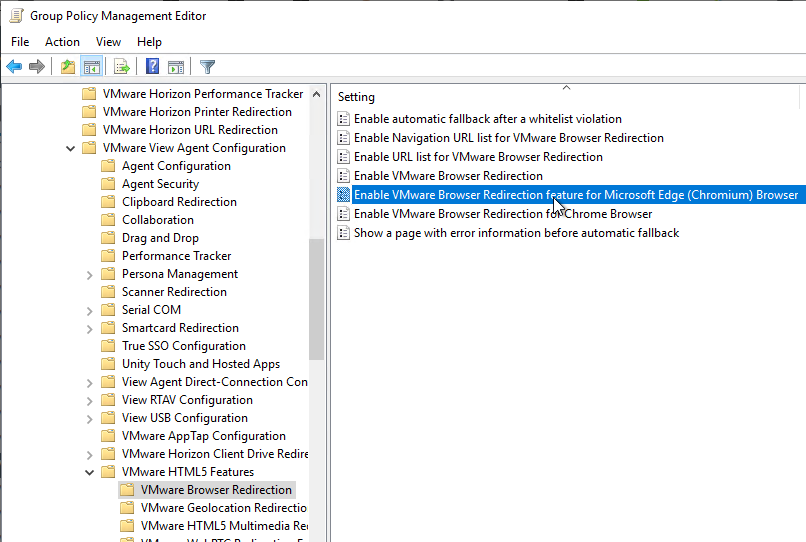Open the Help menu

tap(149, 42)
